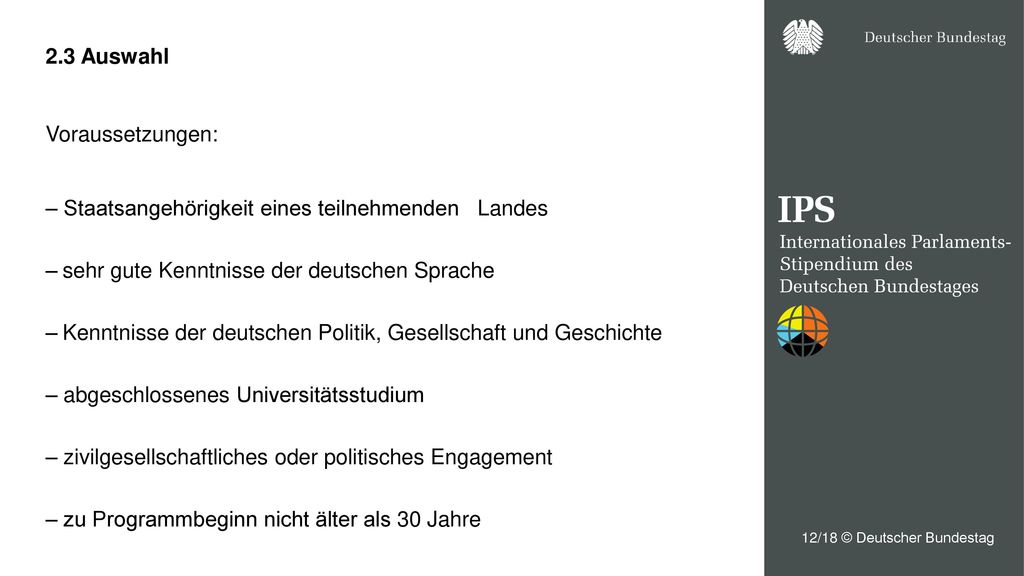
Task: Click the word Landes in first bullet
Action: pos(513,208)
